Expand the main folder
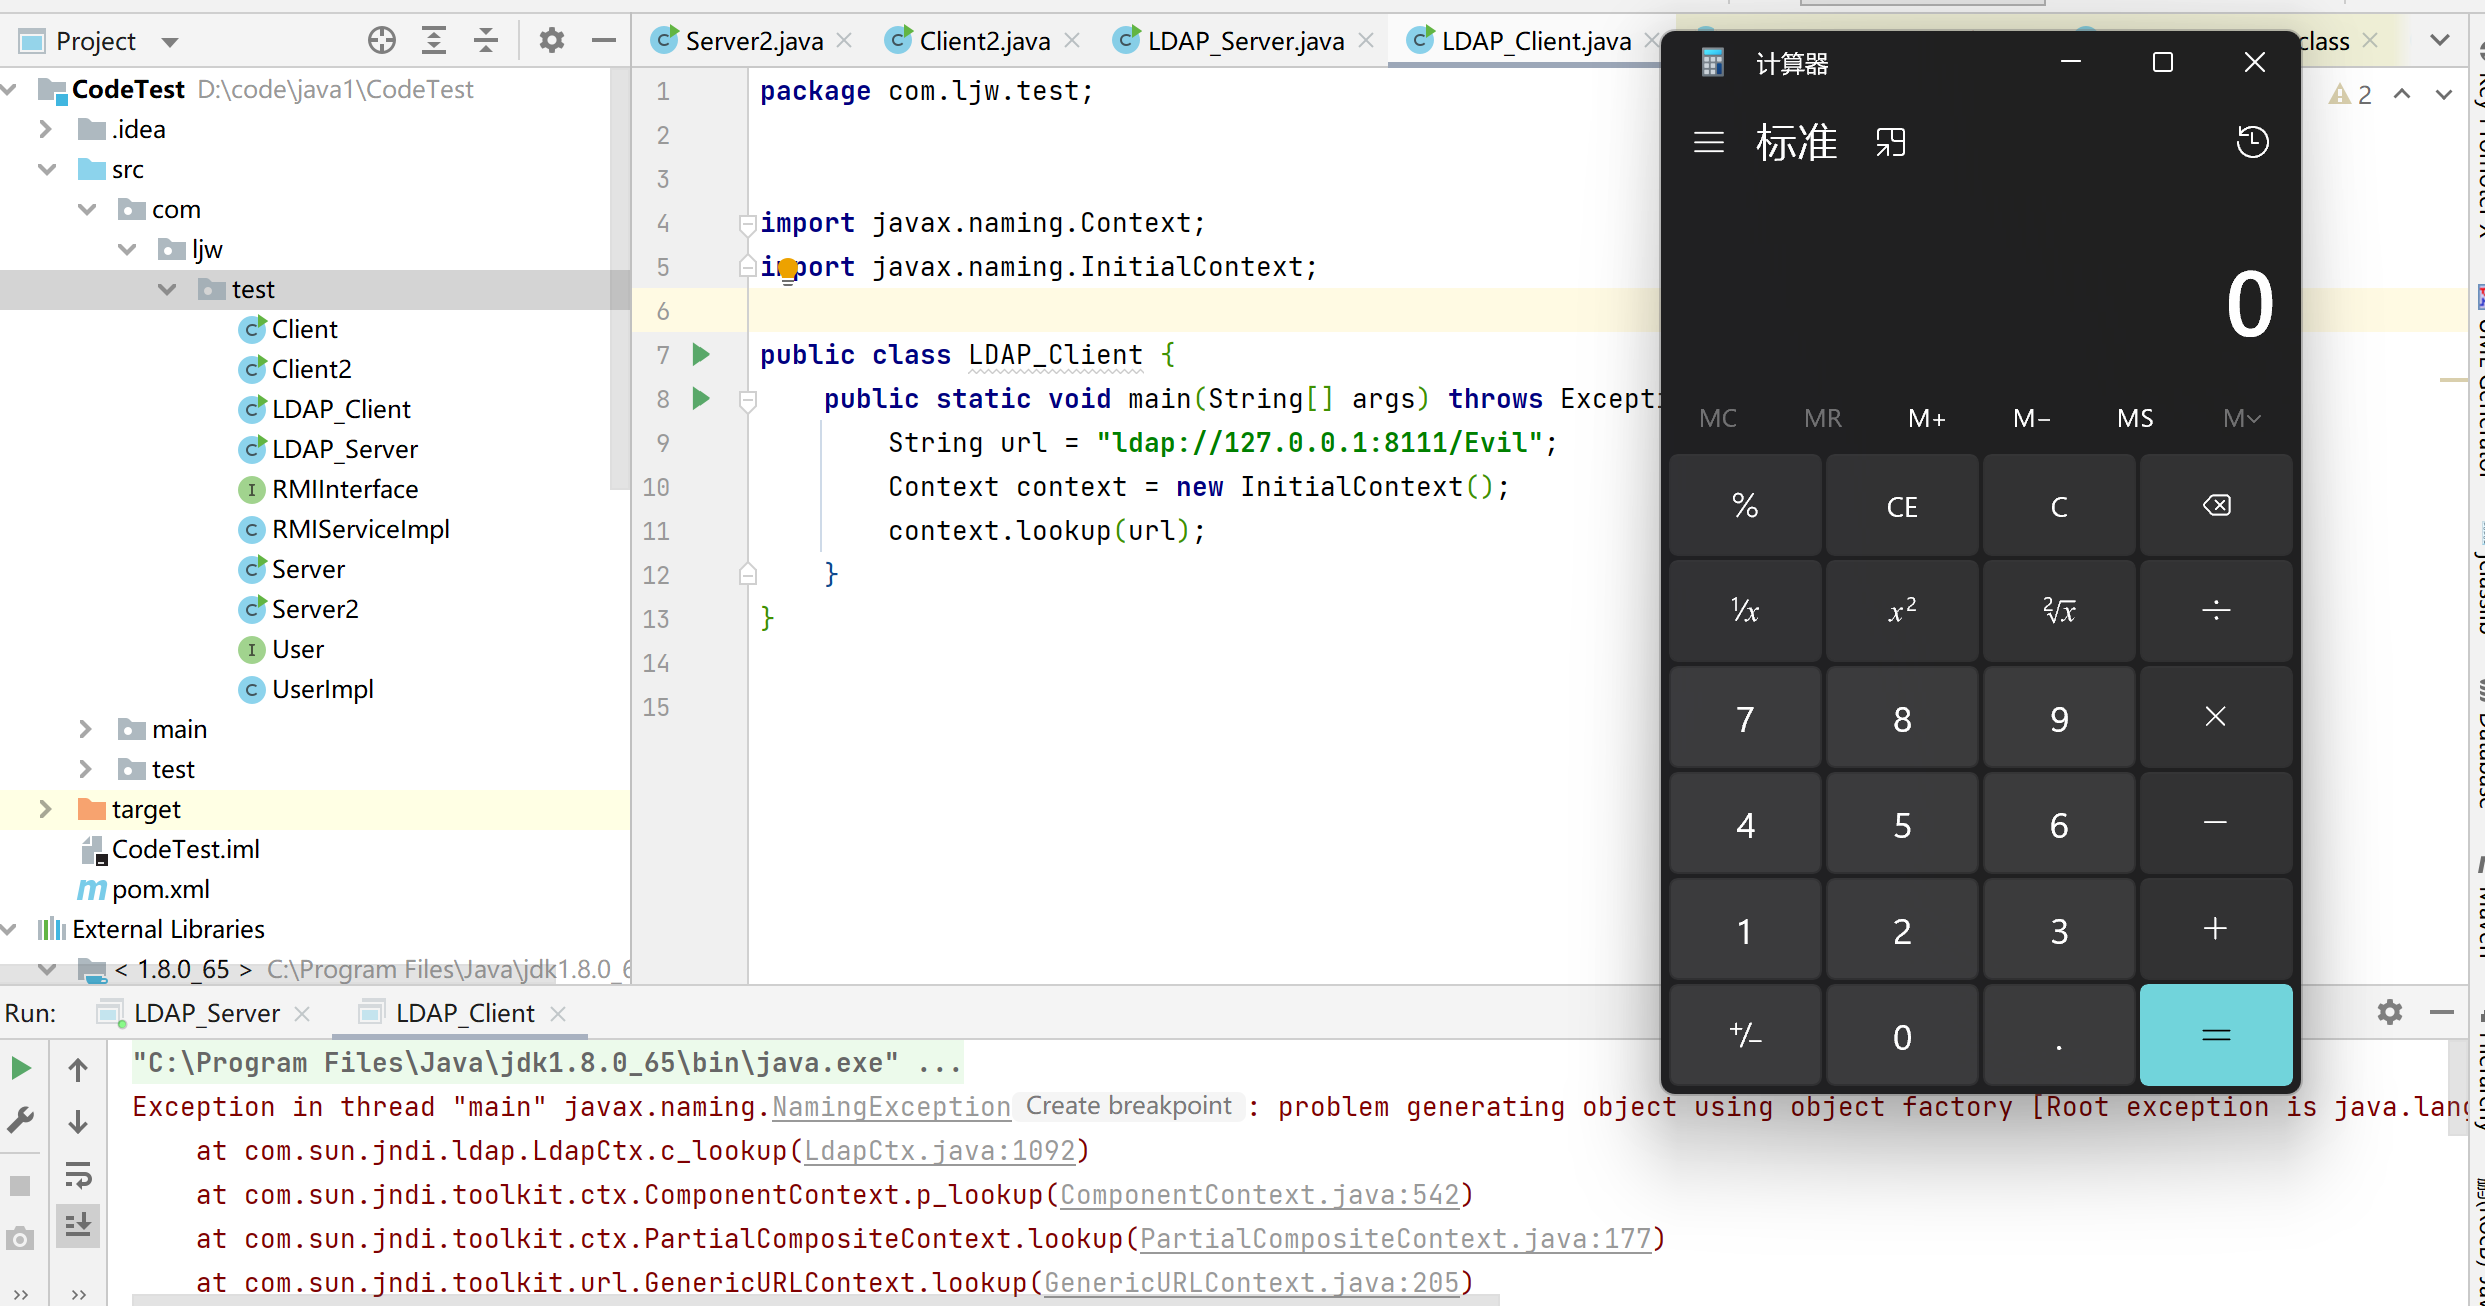 pos(86,729)
